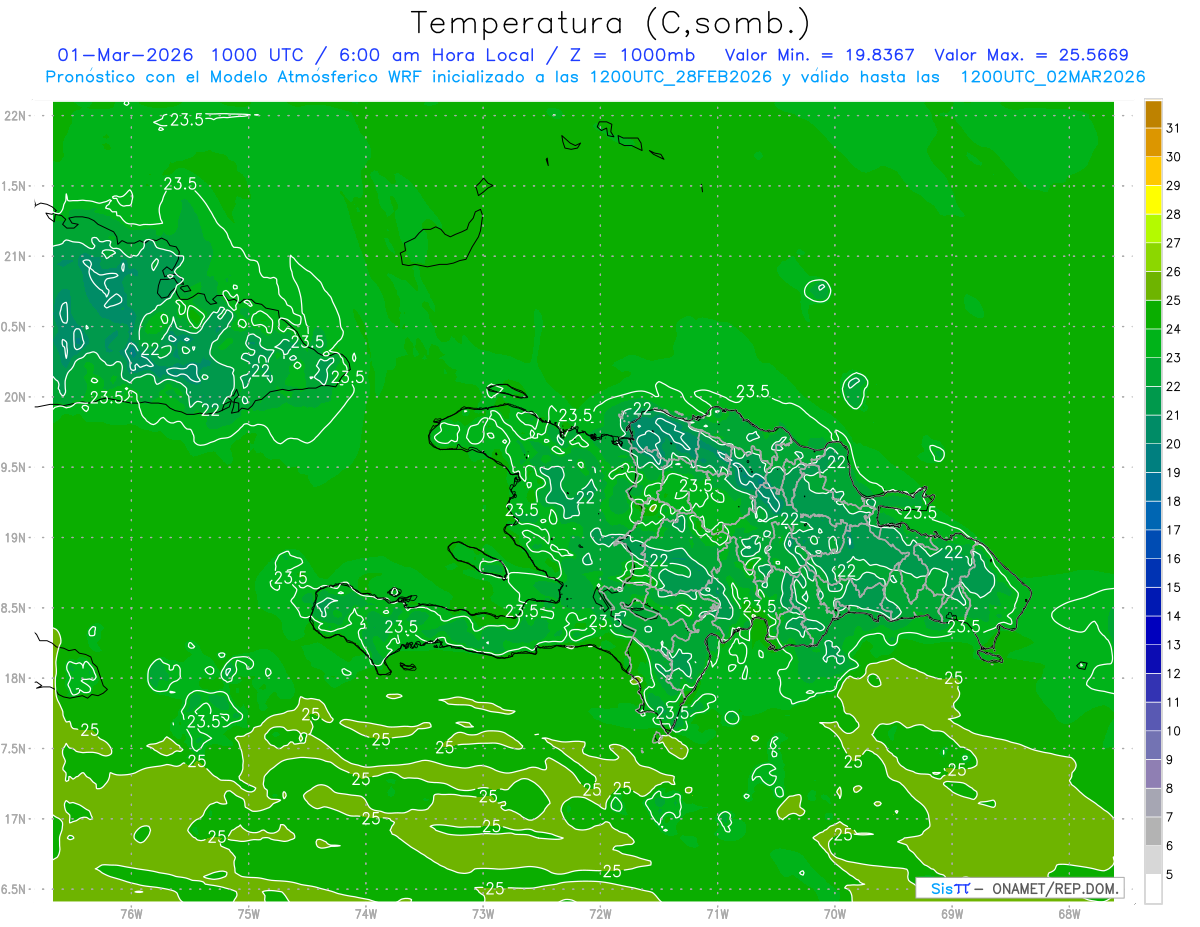Click the '21N' latitude axis label
Viewport: 1200px width, 927px height.
point(15,257)
